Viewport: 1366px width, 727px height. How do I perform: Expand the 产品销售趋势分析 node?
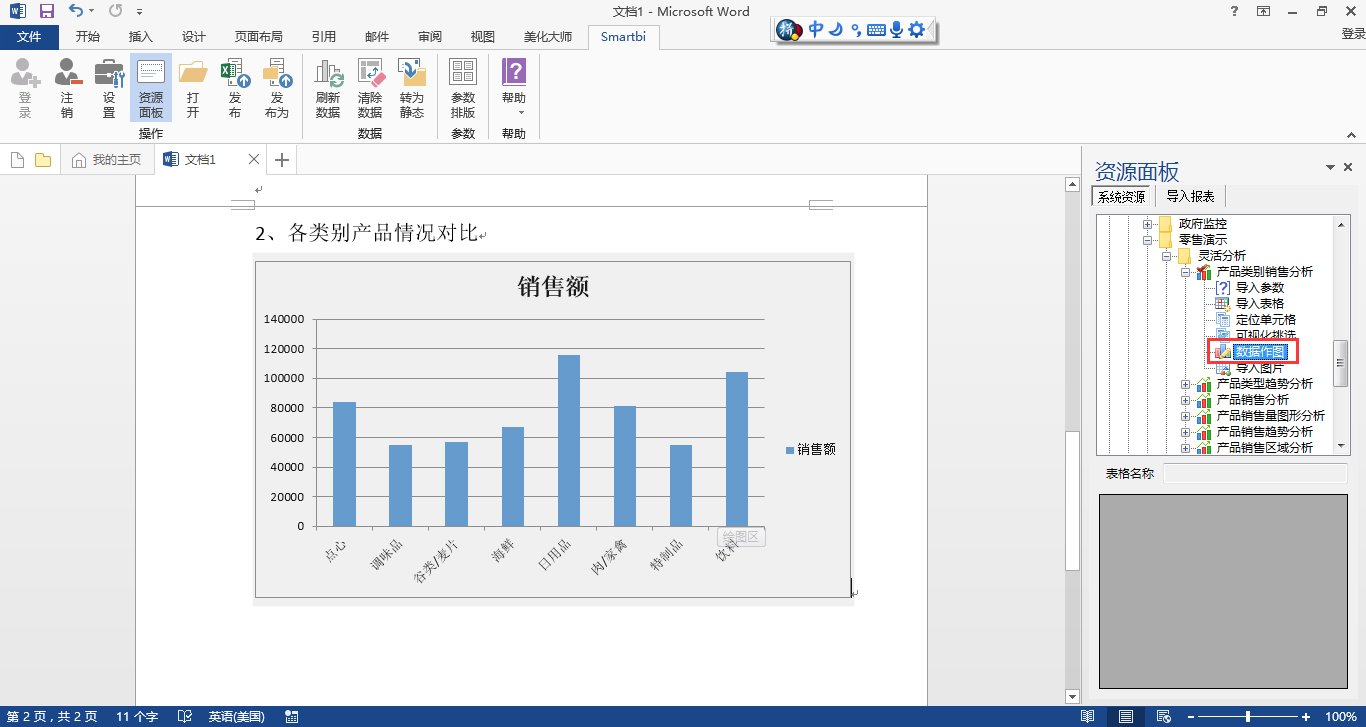[1186, 432]
